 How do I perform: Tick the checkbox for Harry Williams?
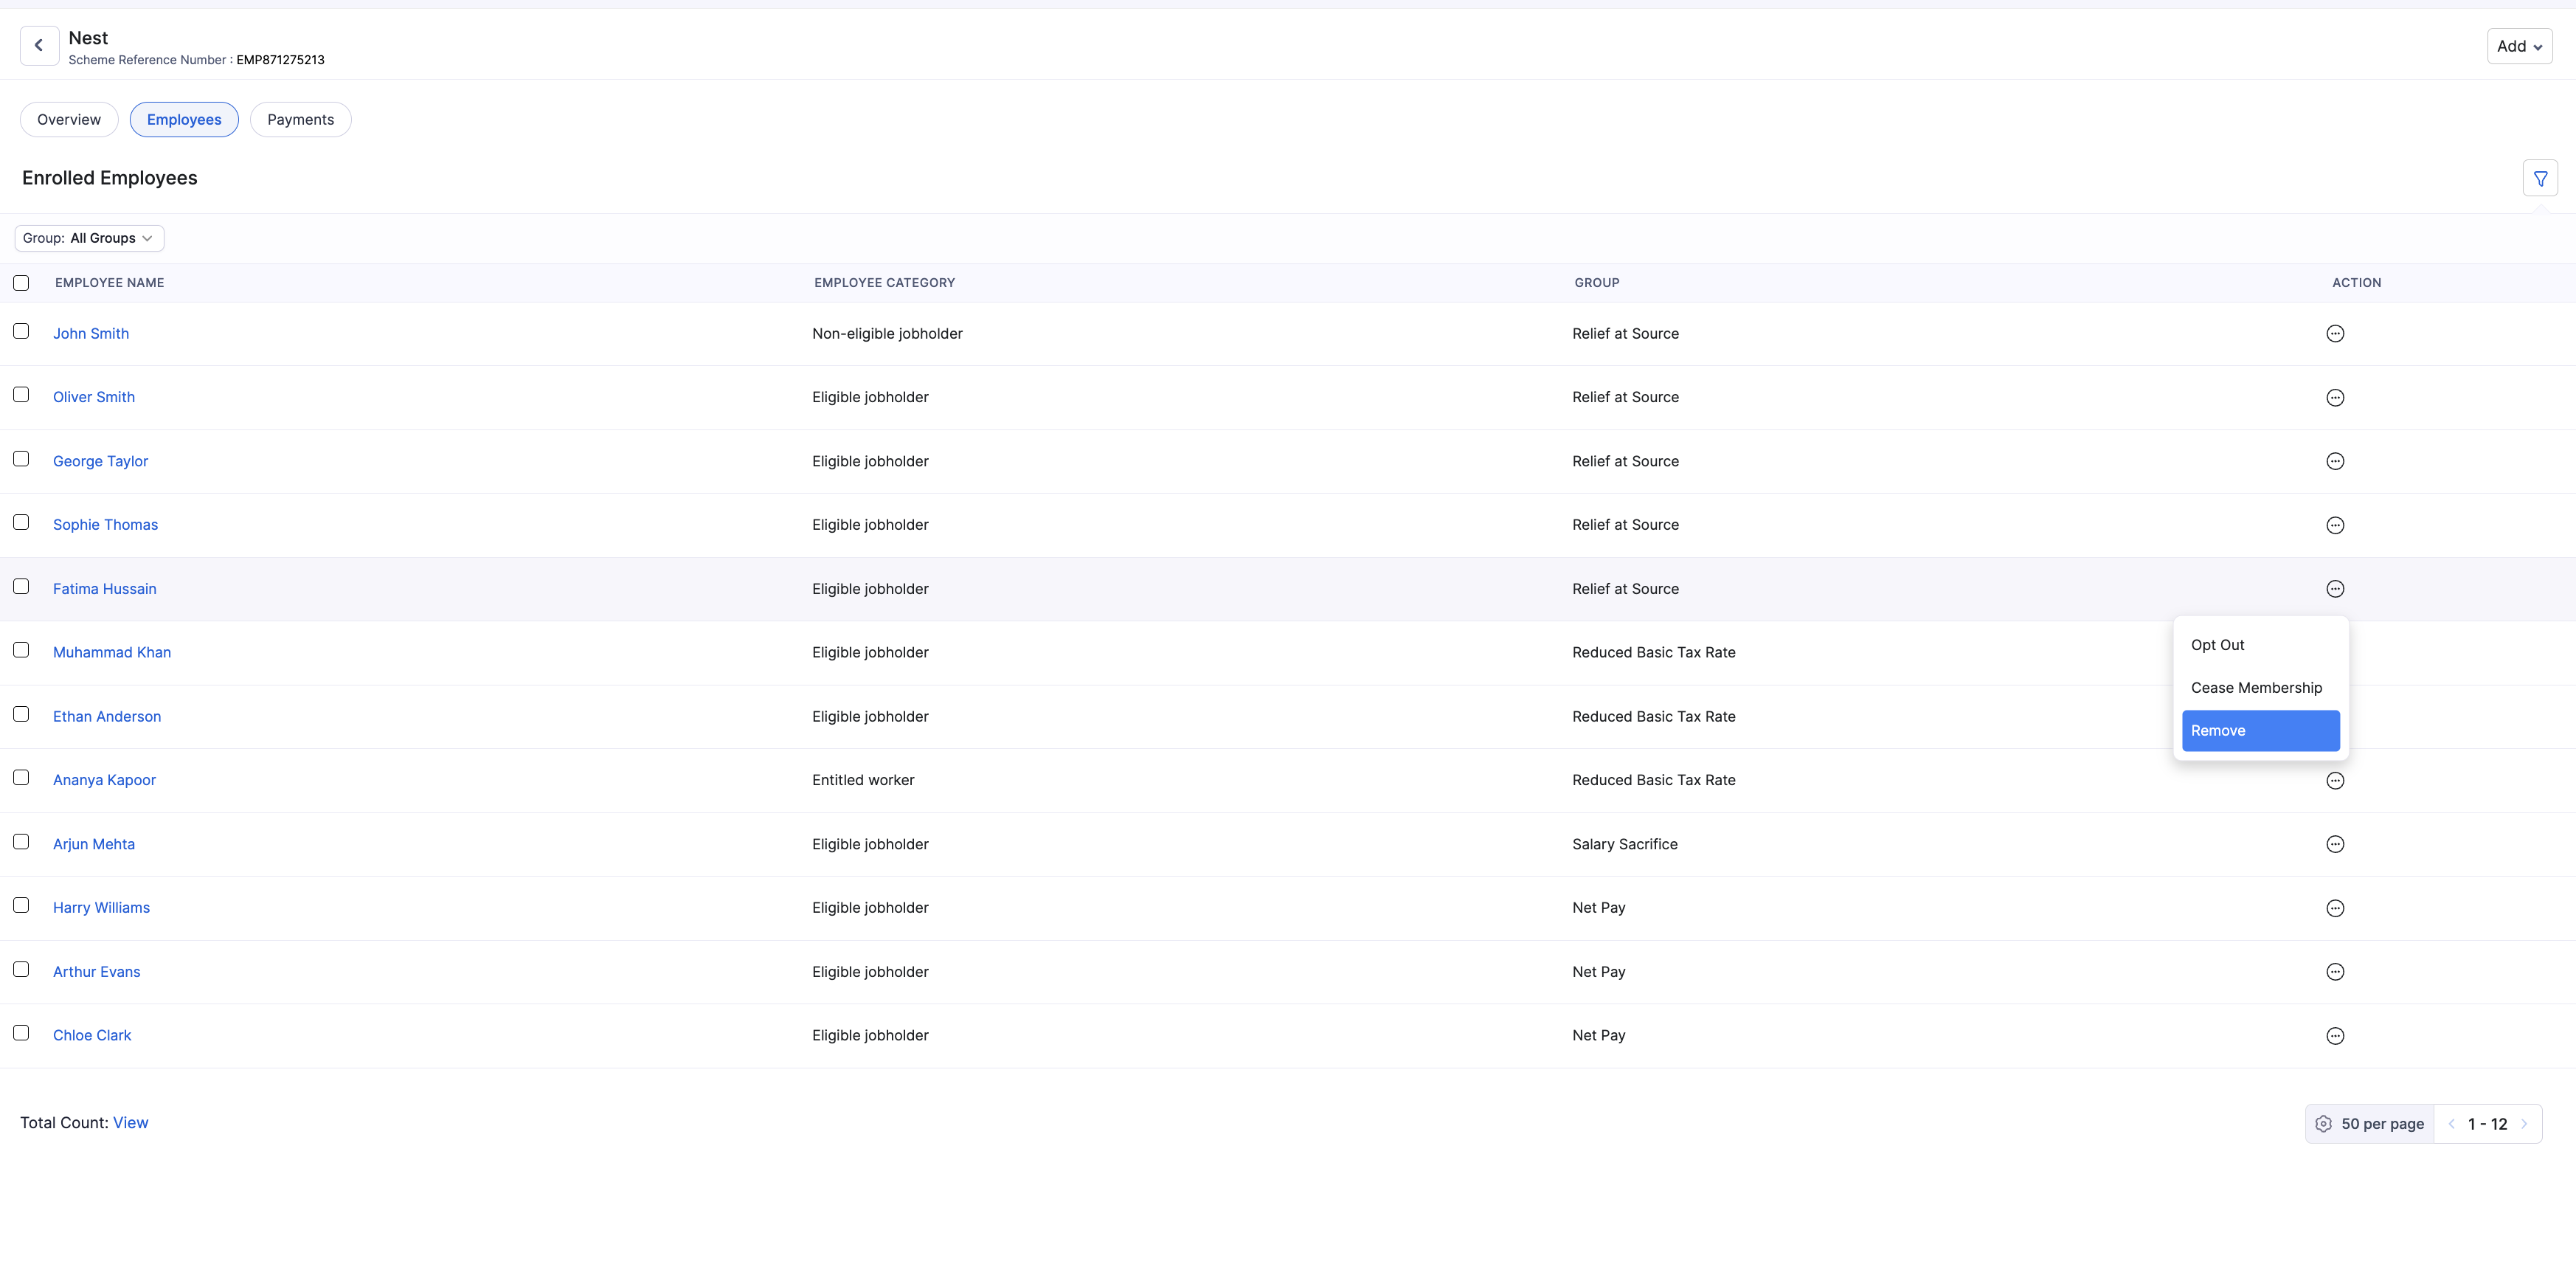click(21, 905)
